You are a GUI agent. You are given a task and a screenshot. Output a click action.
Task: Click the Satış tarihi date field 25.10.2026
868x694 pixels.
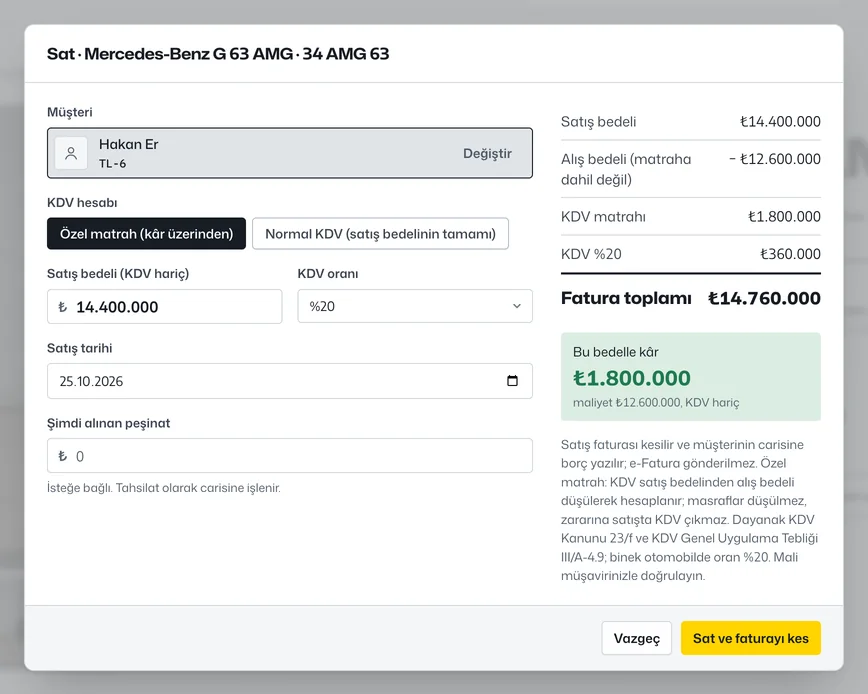pos(290,381)
